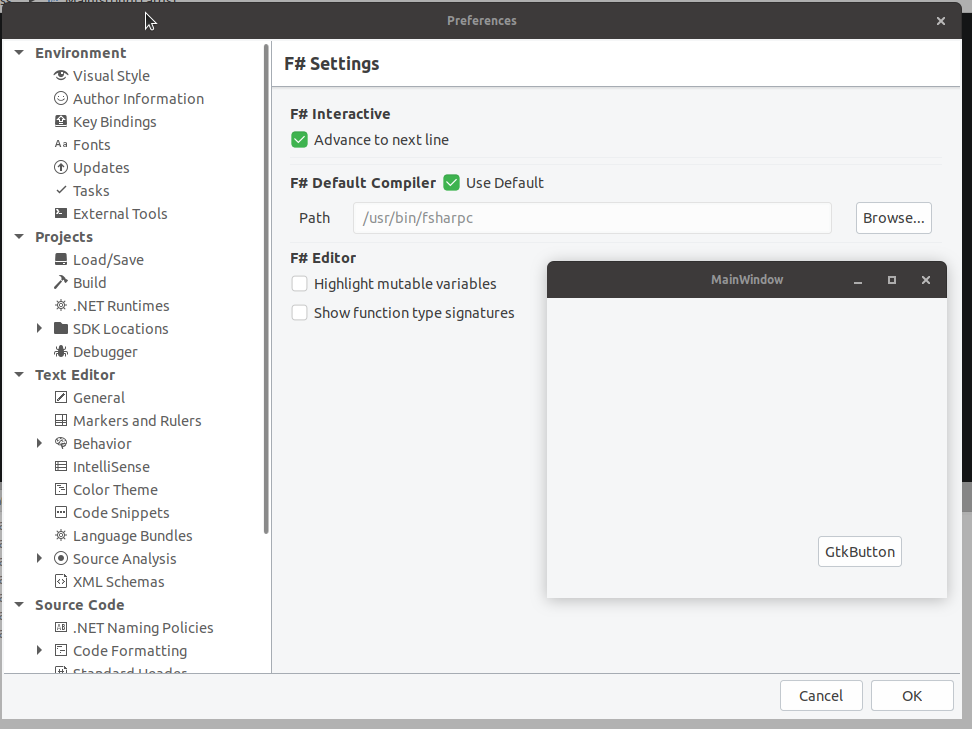This screenshot has width=972, height=729.
Task: Confirm preferences with the OK button
Action: pos(912,696)
